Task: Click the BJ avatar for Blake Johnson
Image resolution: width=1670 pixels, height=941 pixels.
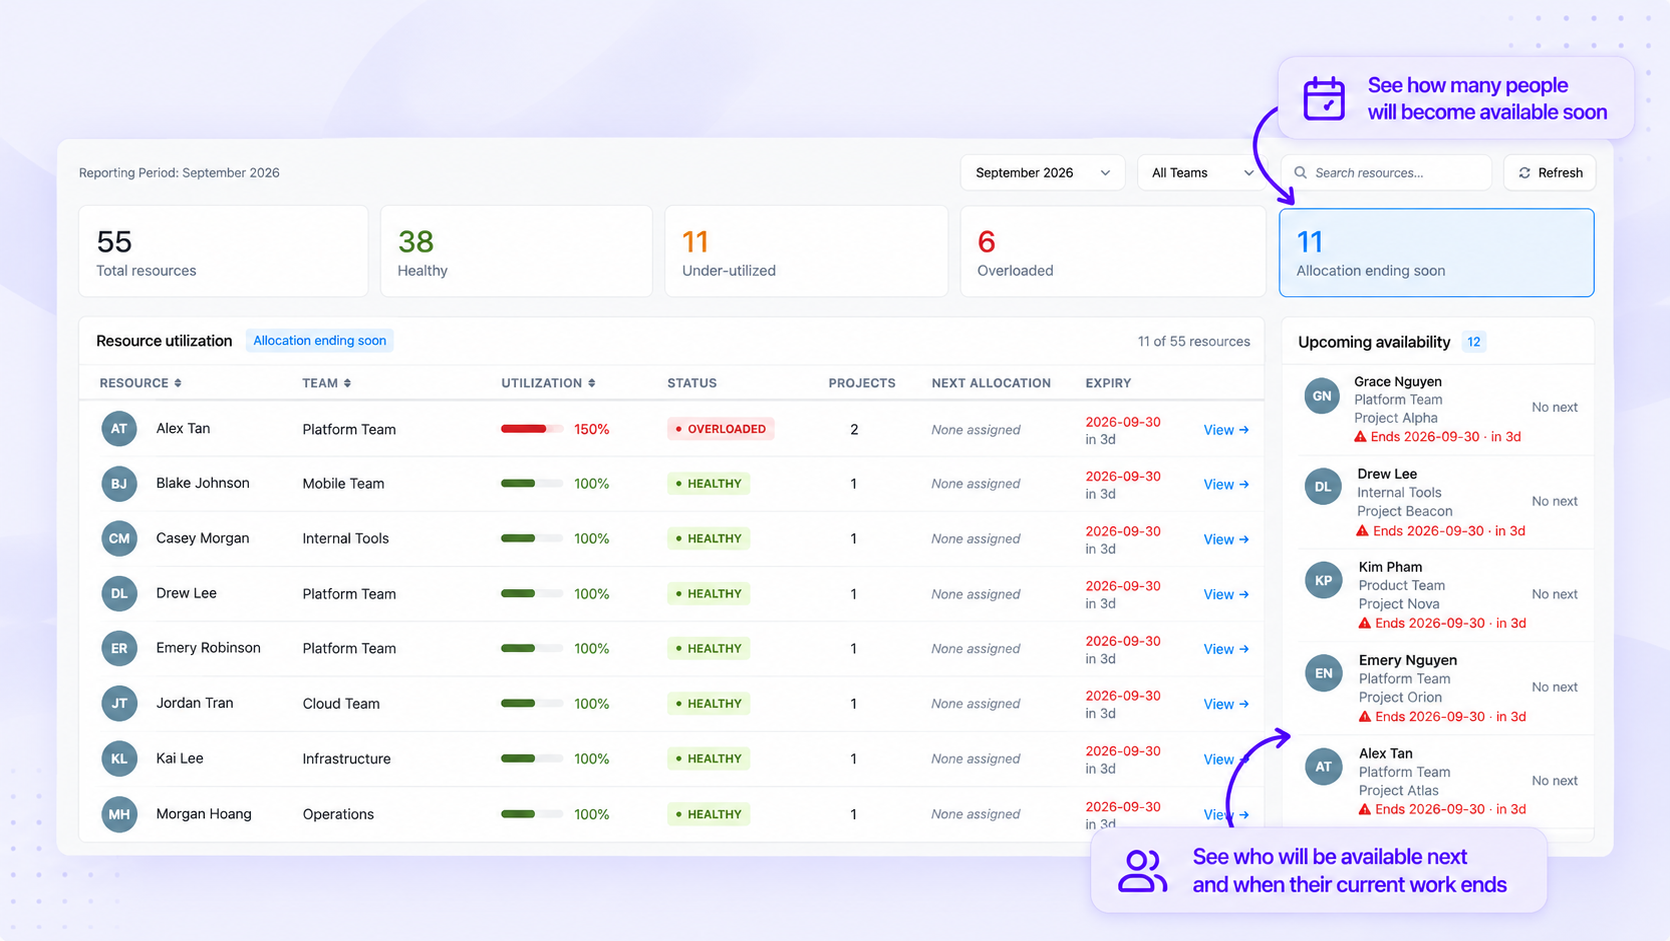Action: pyautogui.click(x=119, y=484)
